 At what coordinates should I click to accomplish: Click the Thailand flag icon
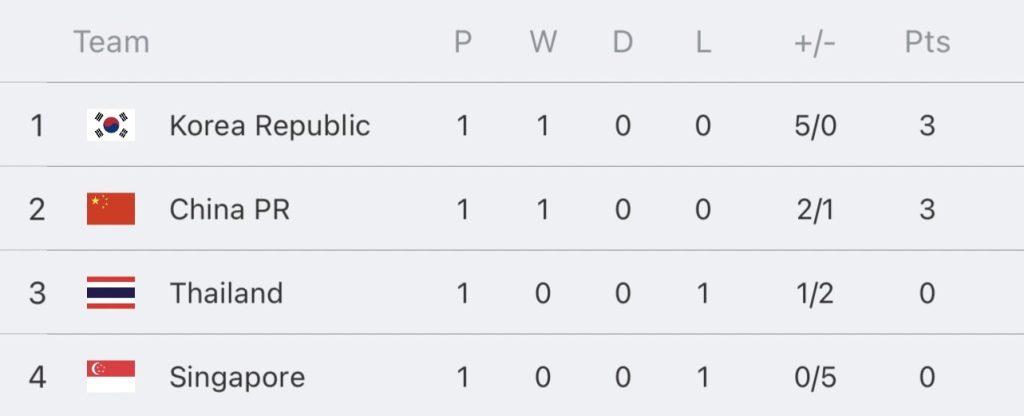[111, 293]
